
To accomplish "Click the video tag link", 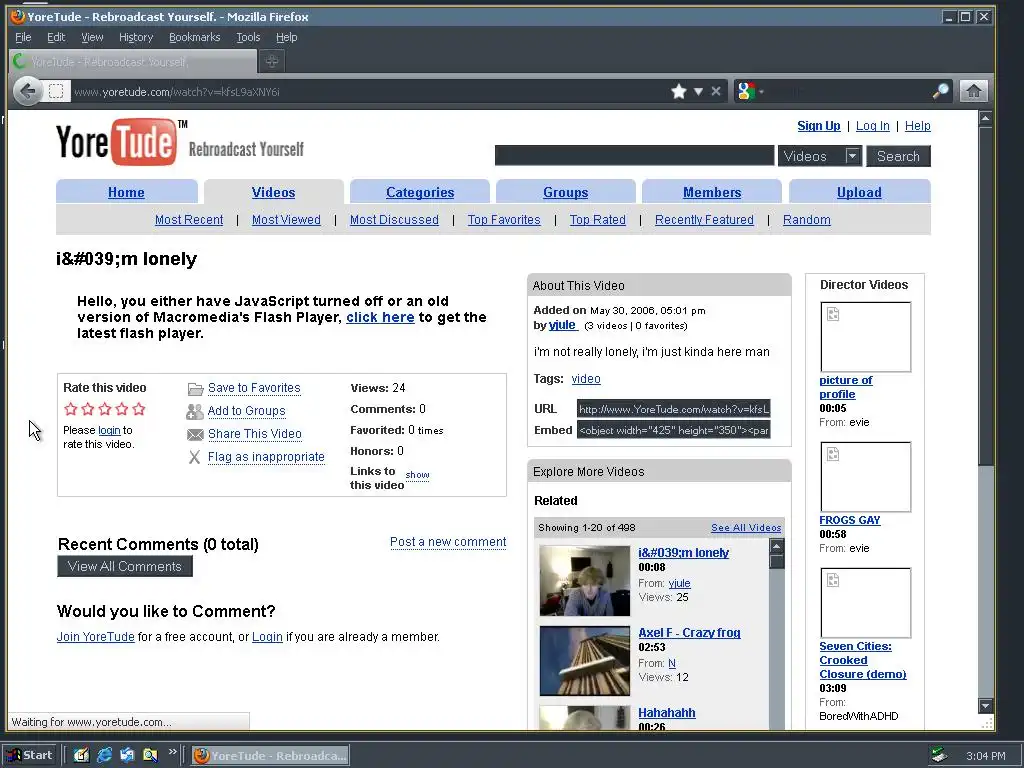I will click(x=586, y=379).
